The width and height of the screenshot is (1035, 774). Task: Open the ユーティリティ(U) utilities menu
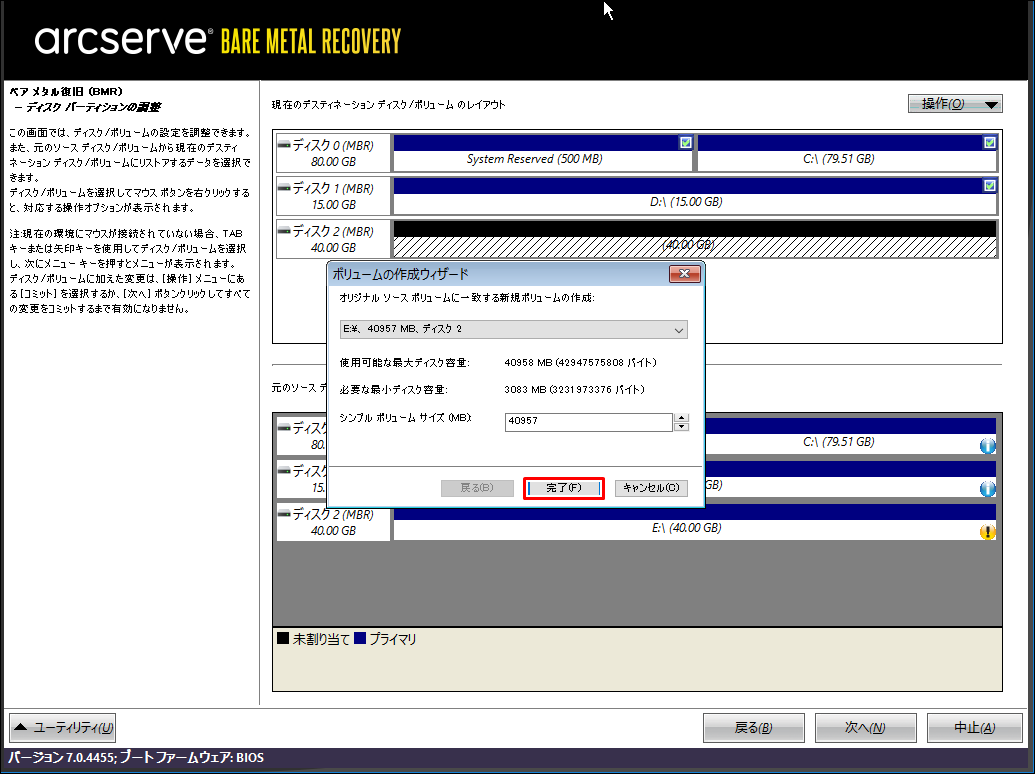click(63, 727)
